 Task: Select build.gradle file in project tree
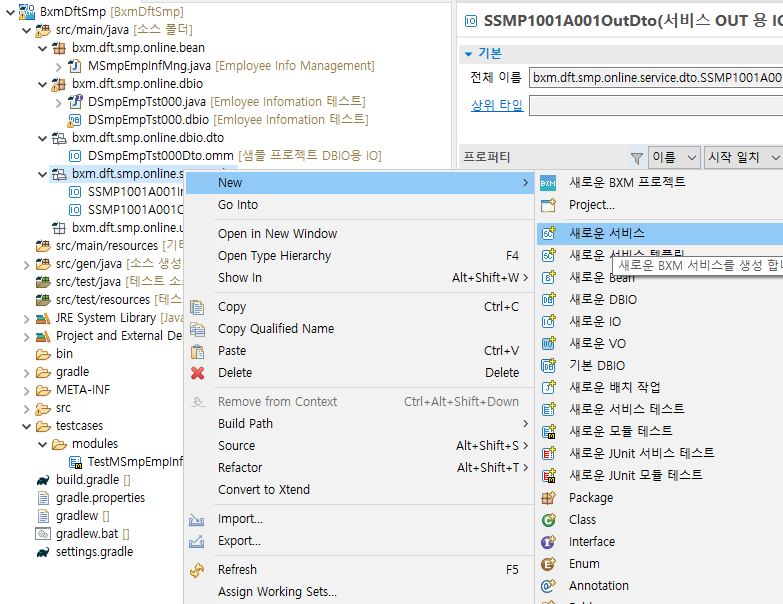(x=88, y=480)
